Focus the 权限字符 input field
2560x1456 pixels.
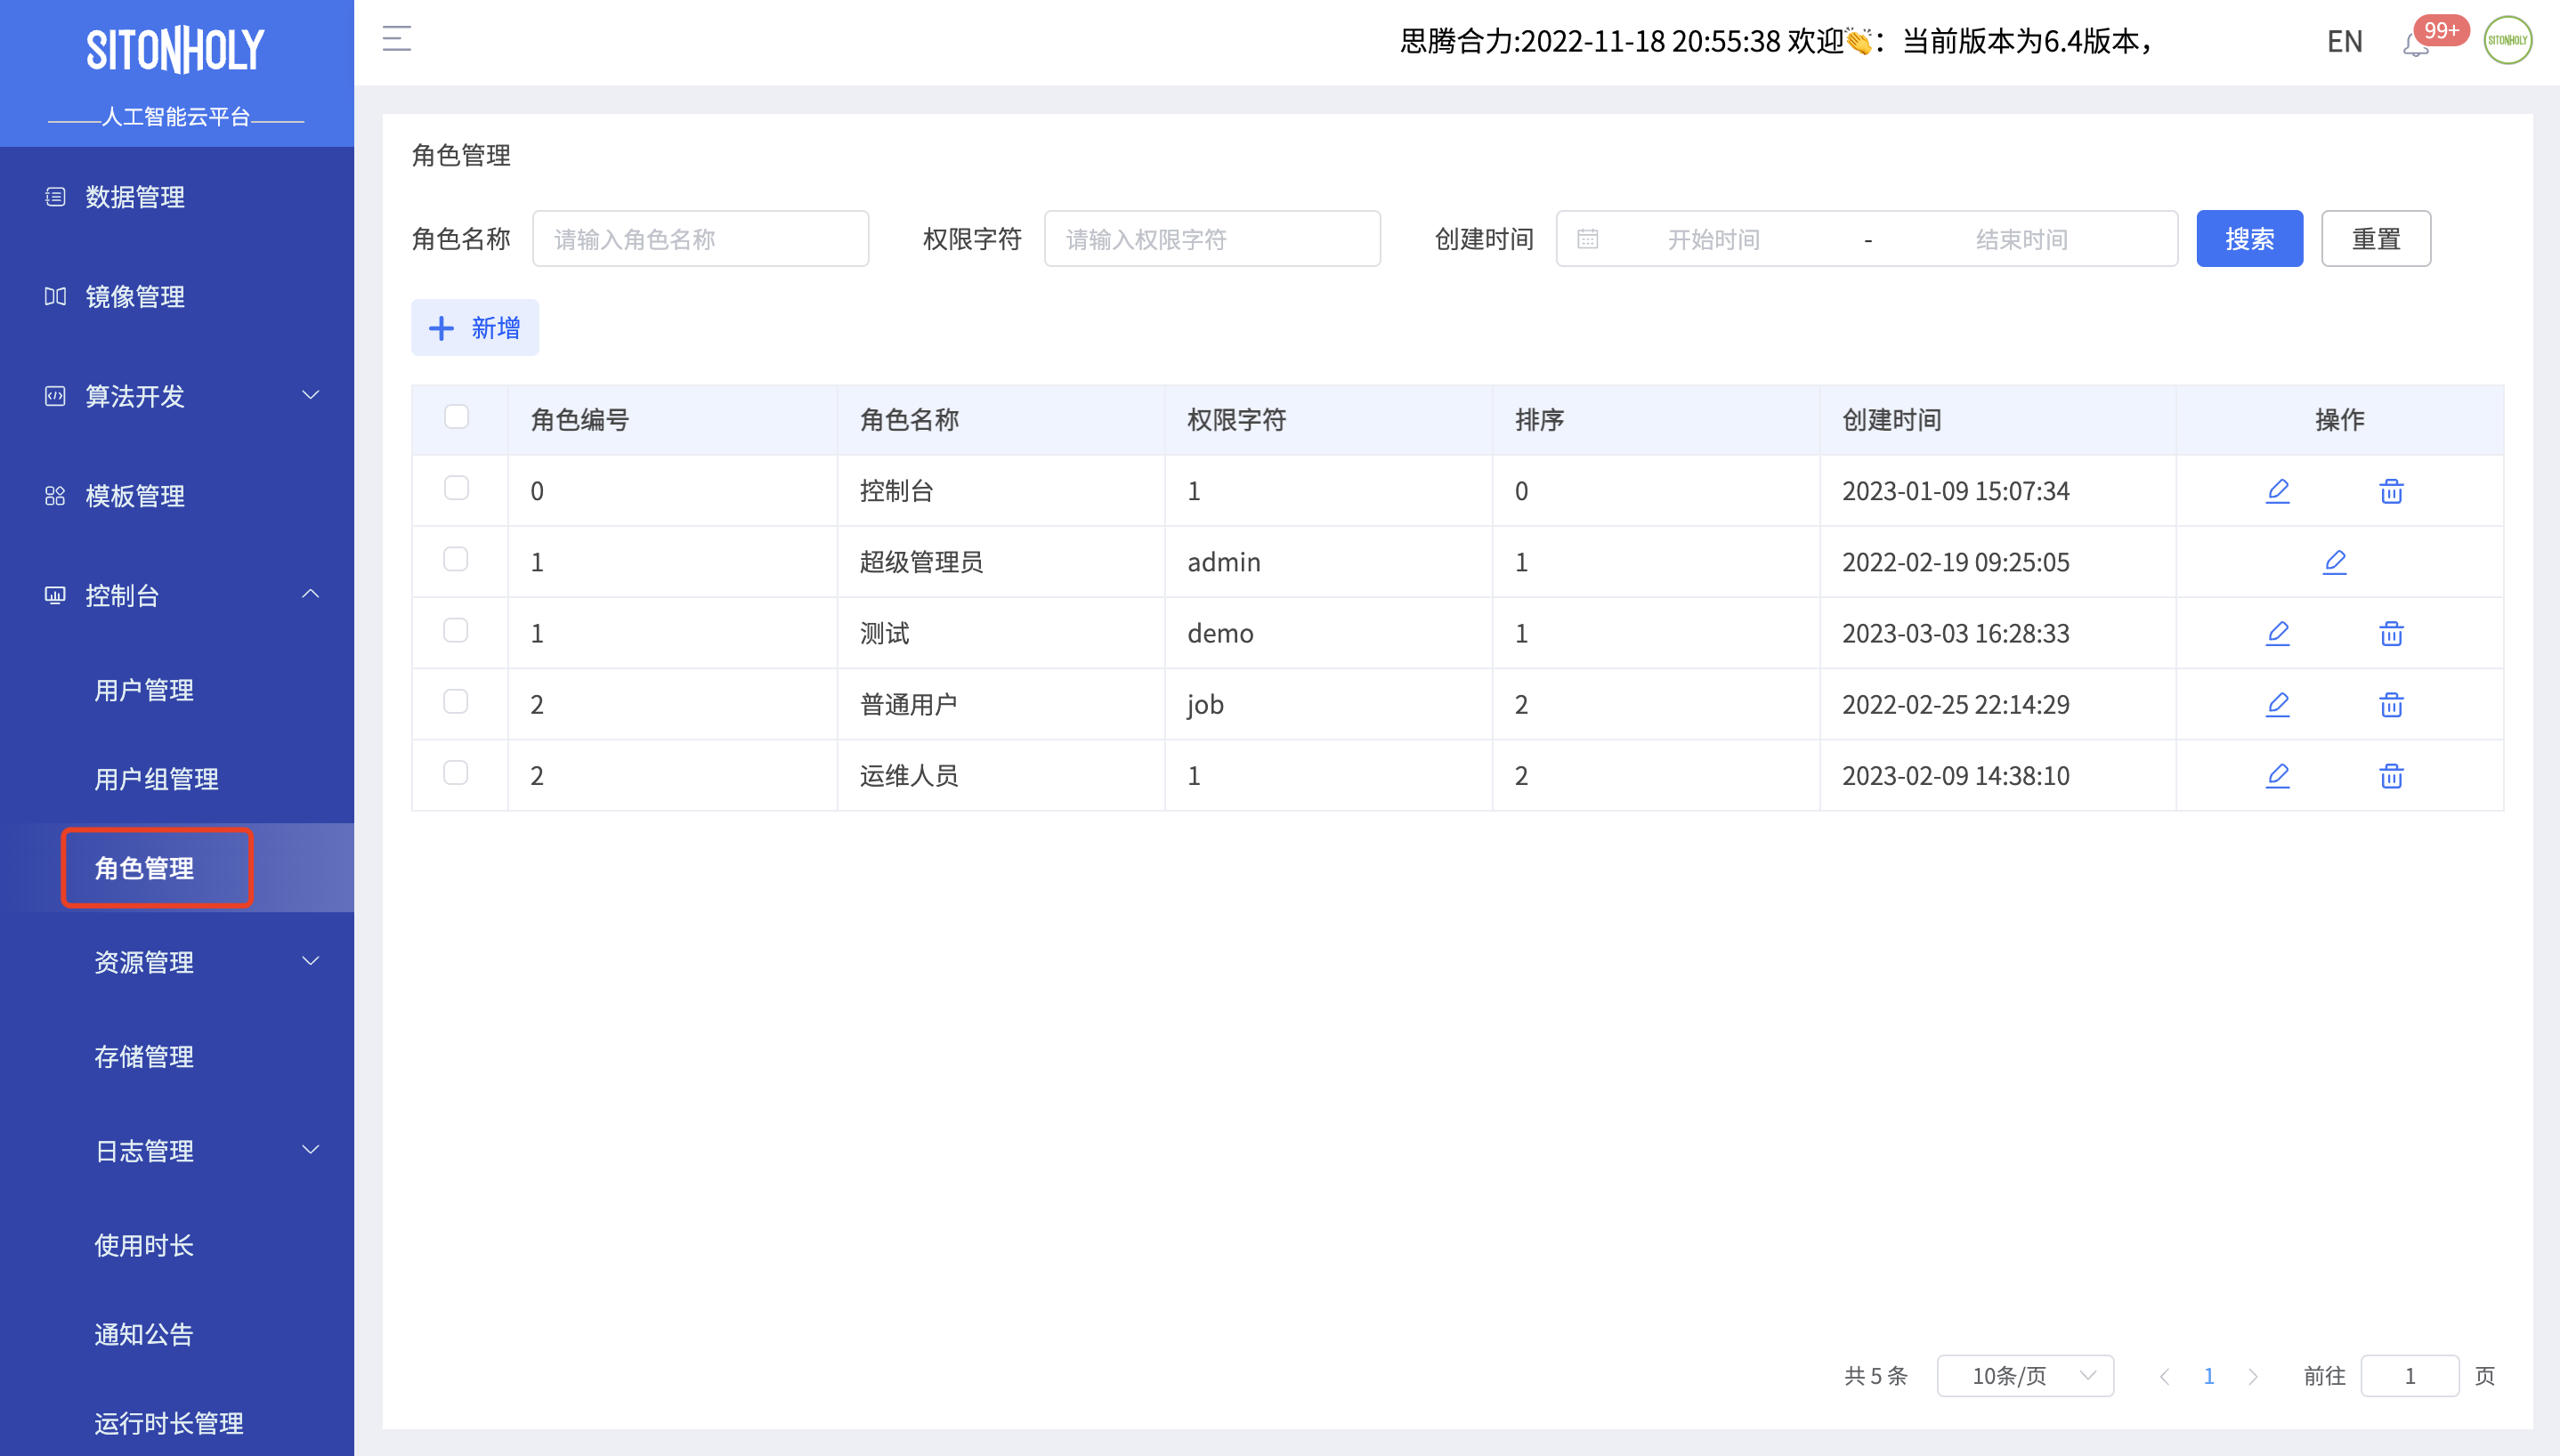(x=1212, y=239)
